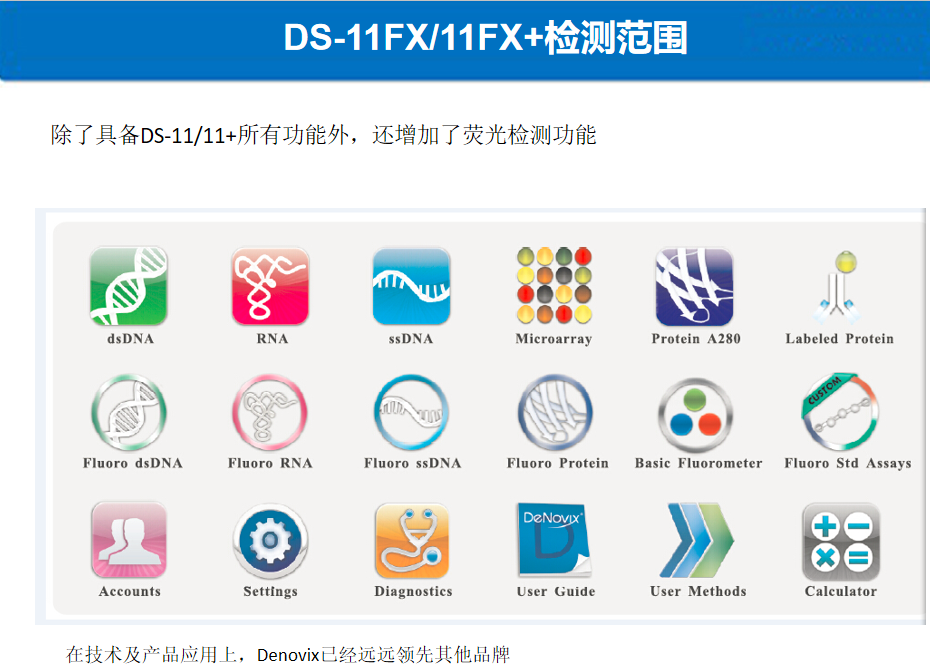Screen dimensions: 930x669
Task: Open the Microarray app
Action: [554, 285]
